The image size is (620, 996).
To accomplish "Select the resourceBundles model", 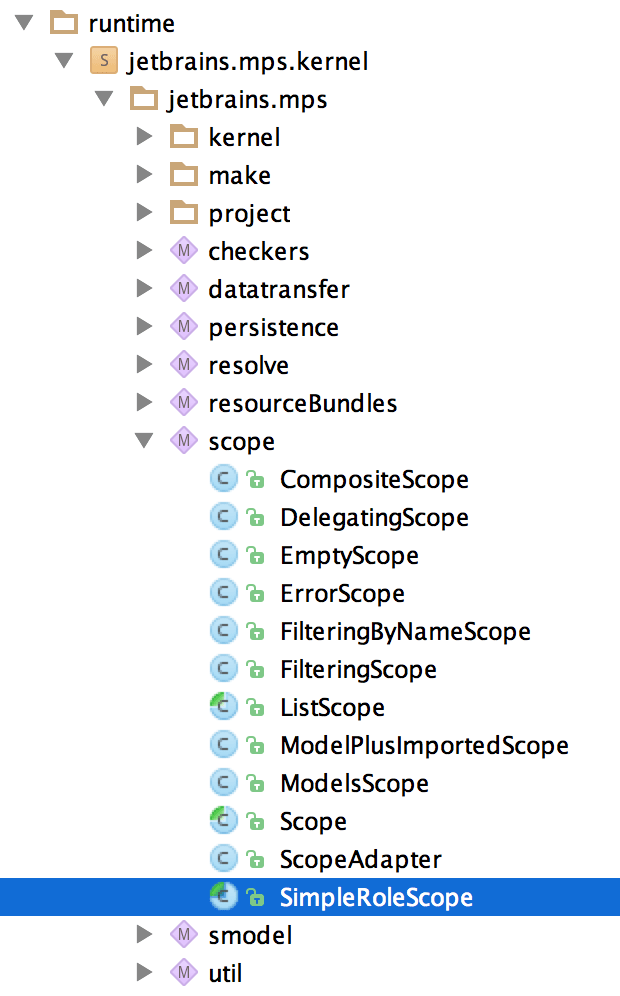I will click(302, 403).
